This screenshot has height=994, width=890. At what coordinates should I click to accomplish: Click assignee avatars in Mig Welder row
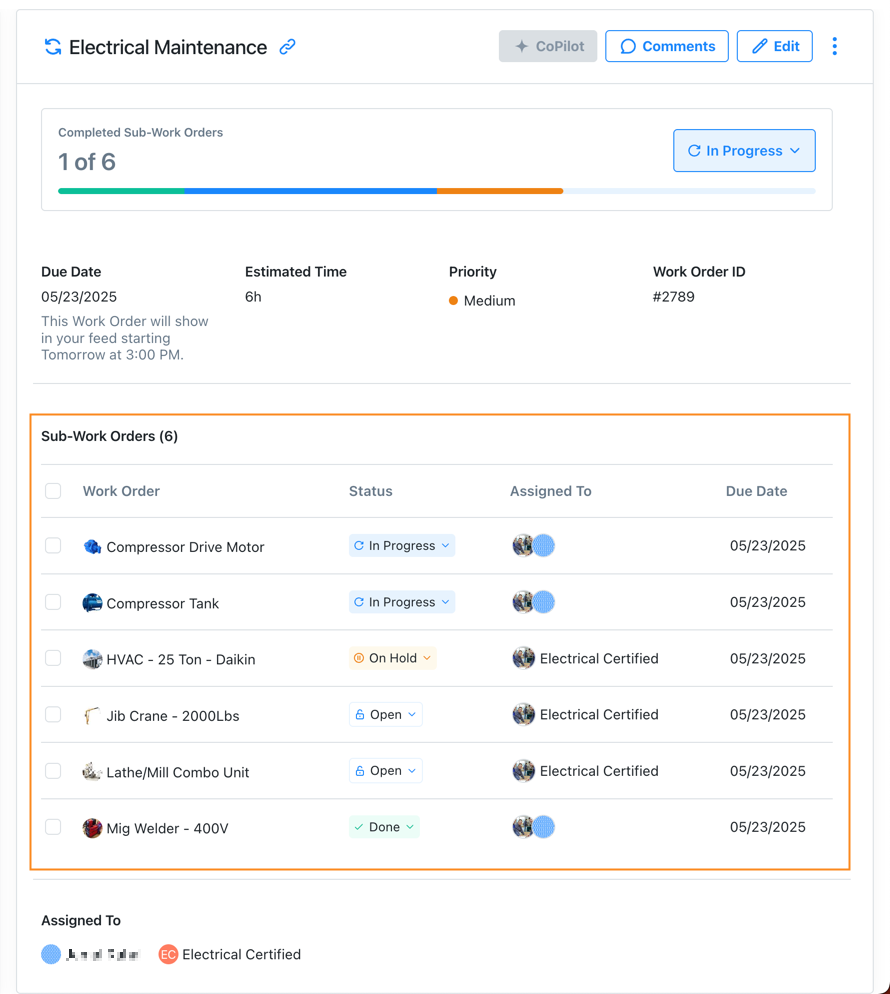533,827
